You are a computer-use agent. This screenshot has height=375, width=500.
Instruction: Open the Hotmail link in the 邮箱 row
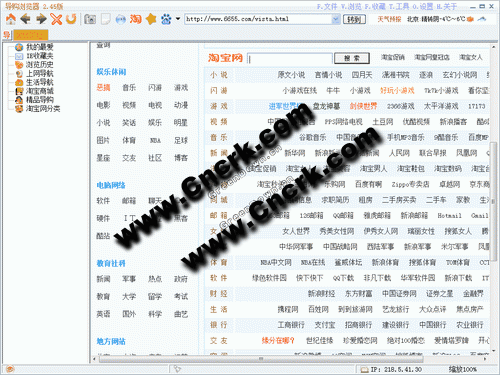[x=449, y=216]
